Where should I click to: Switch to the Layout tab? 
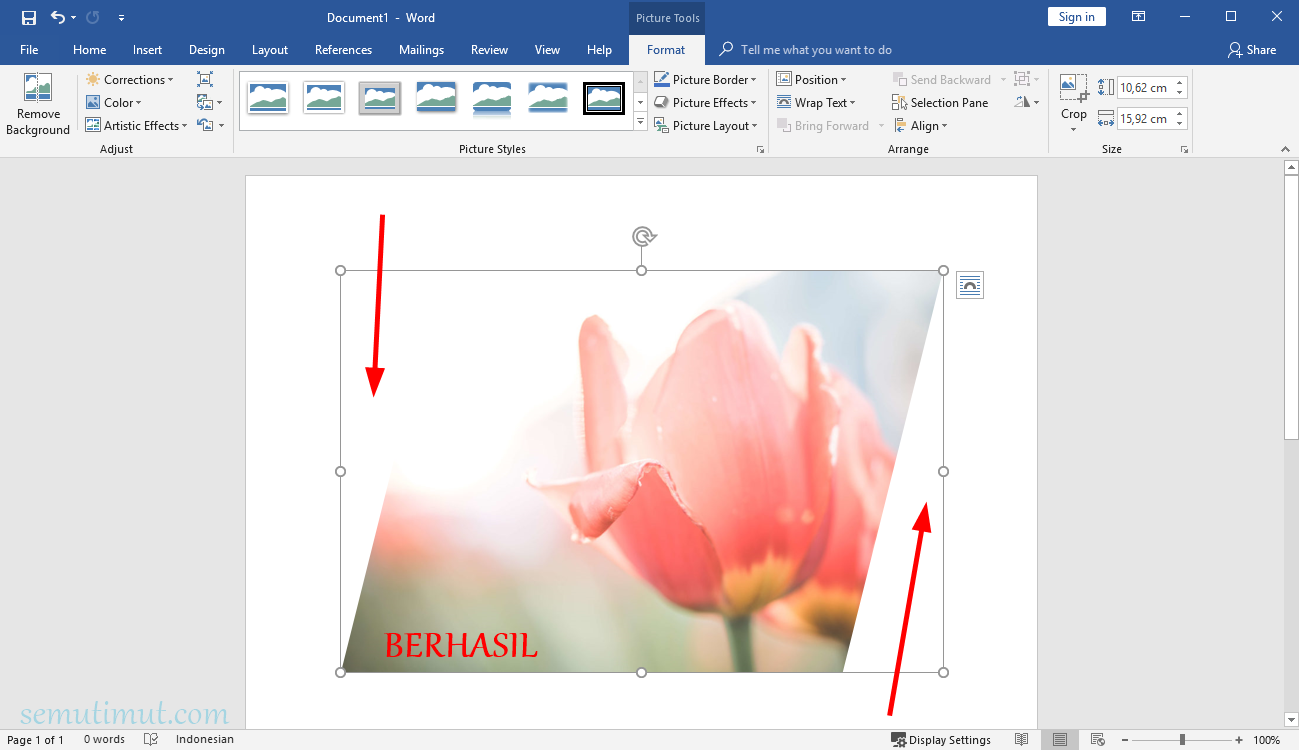click(x=270, y=50)
